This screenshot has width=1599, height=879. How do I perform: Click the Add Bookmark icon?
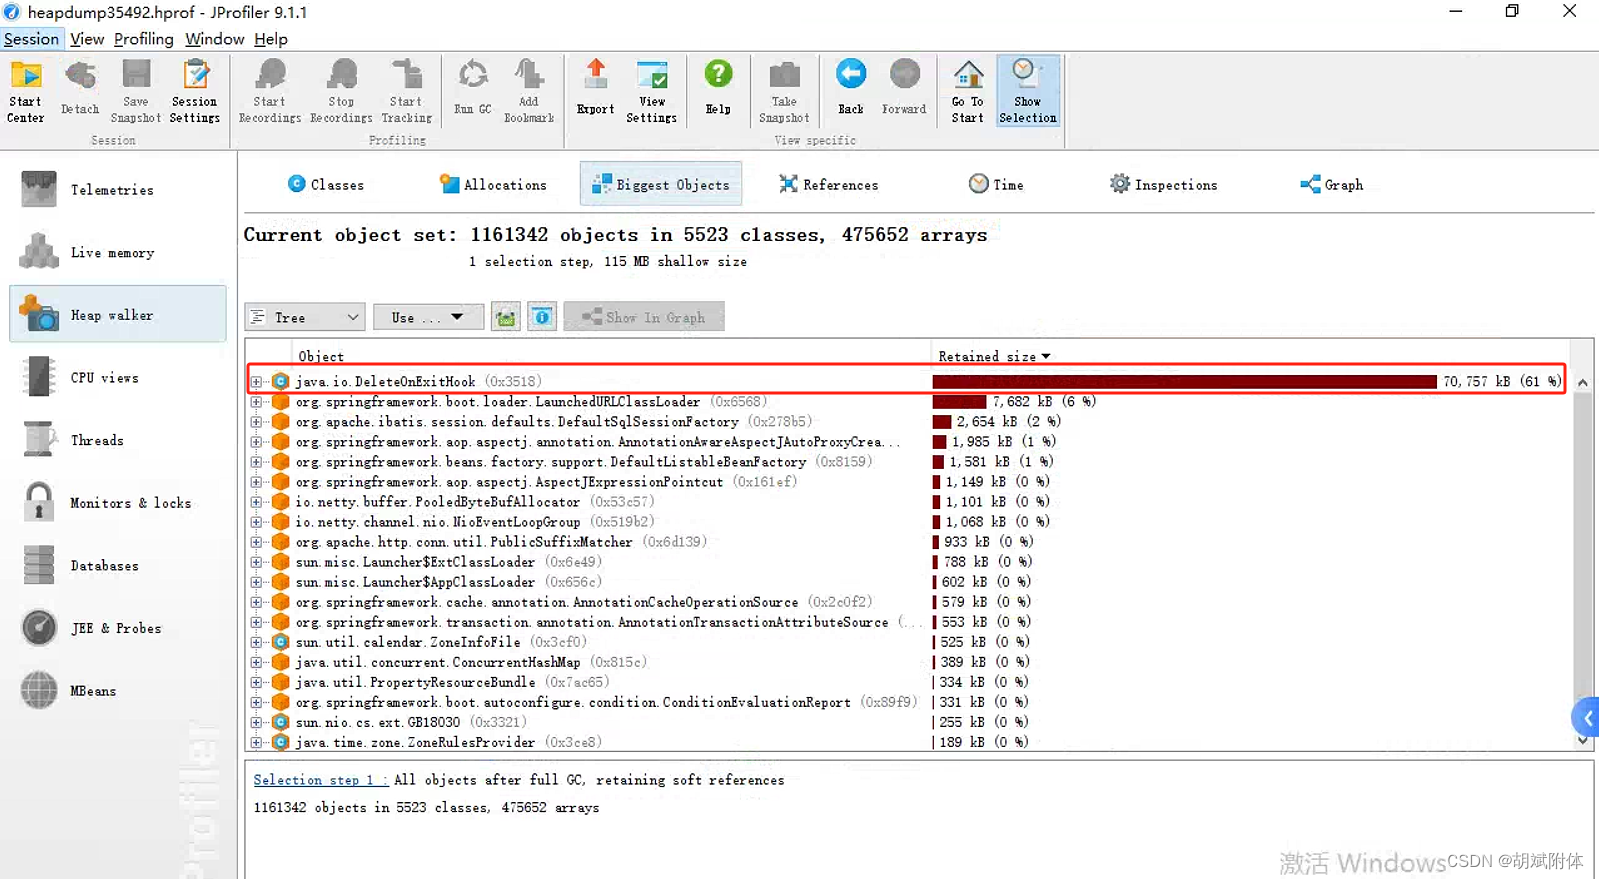[529, 91]
